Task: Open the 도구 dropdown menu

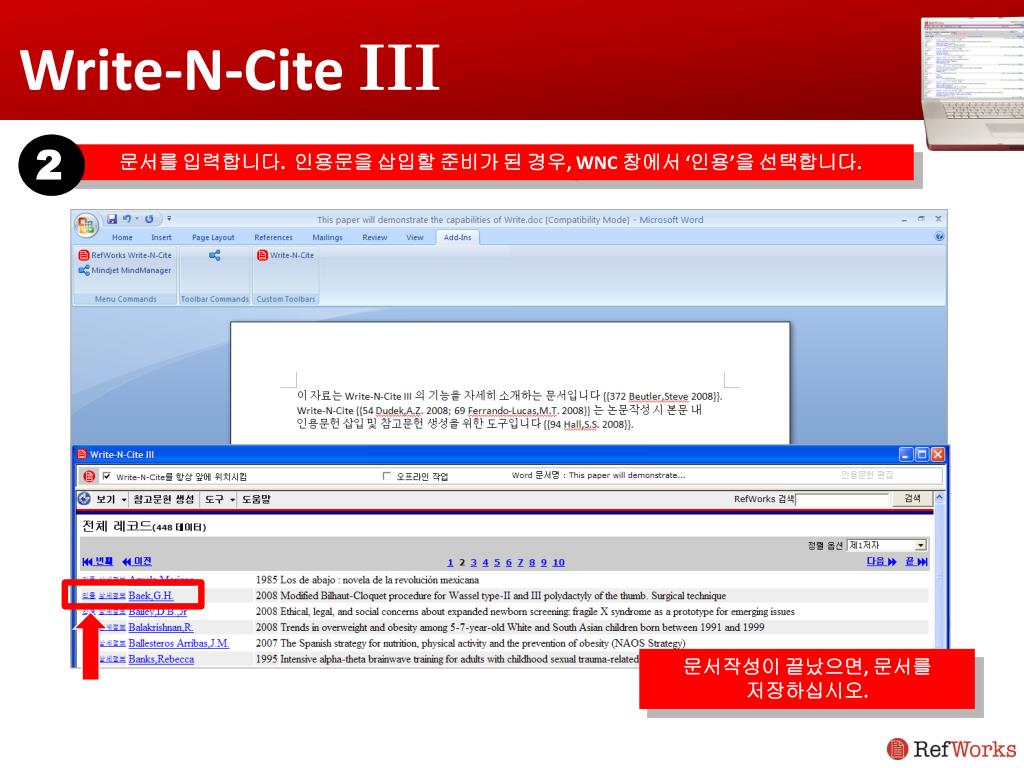Action: [x=219, y=500]
